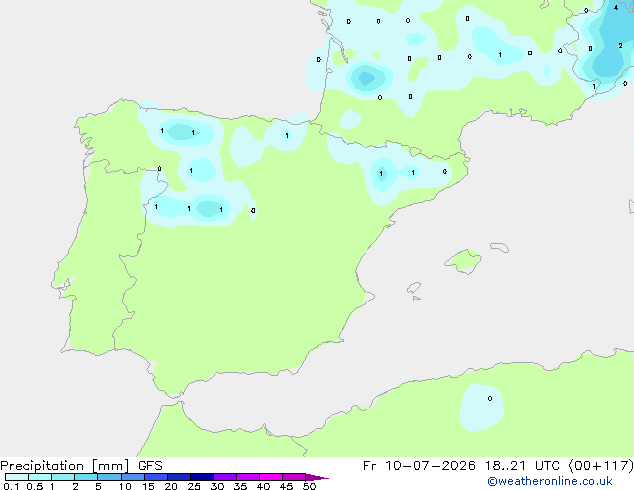Viewport: 634px width, 490px height.
Task: Click the legend value "35"
Action: coord(240,486)
